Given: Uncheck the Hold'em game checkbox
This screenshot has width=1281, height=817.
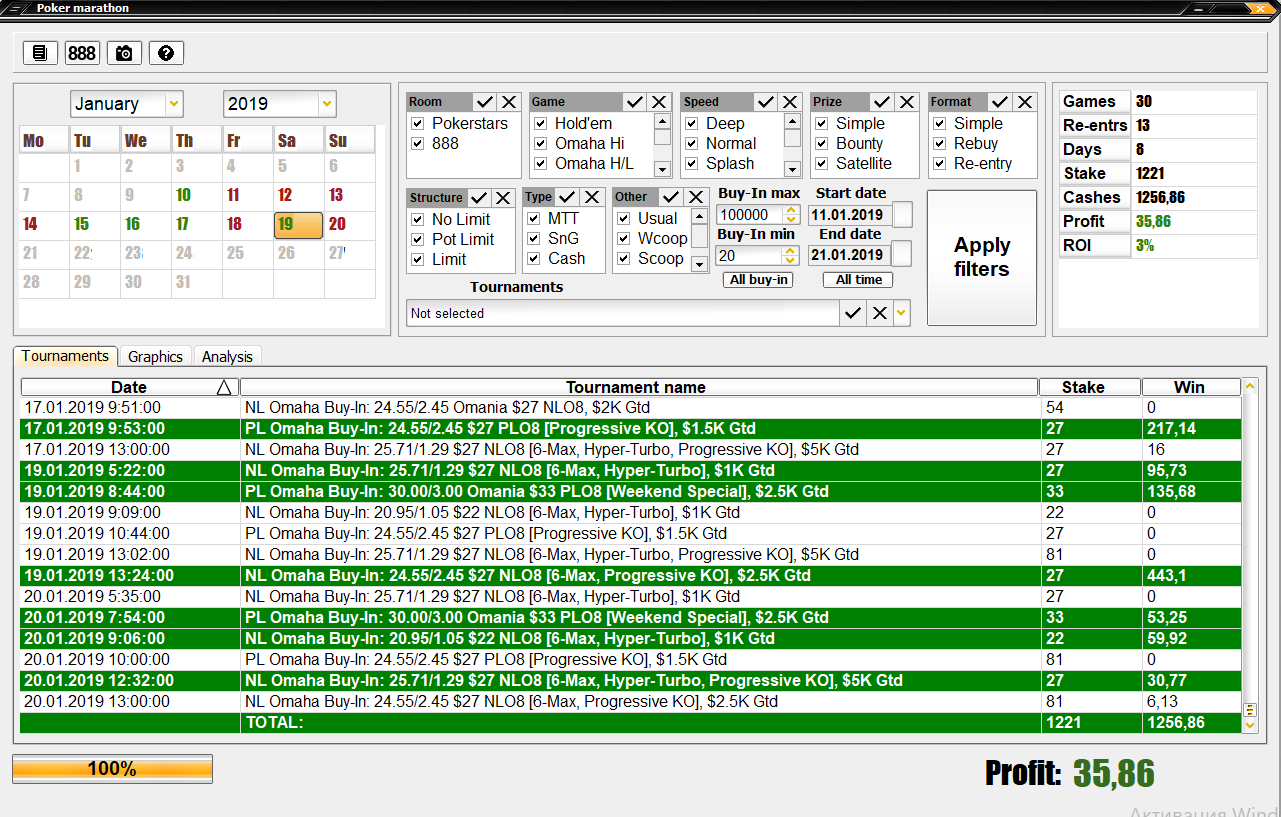Looking at the screenshot, I should [x=541, y=124].
